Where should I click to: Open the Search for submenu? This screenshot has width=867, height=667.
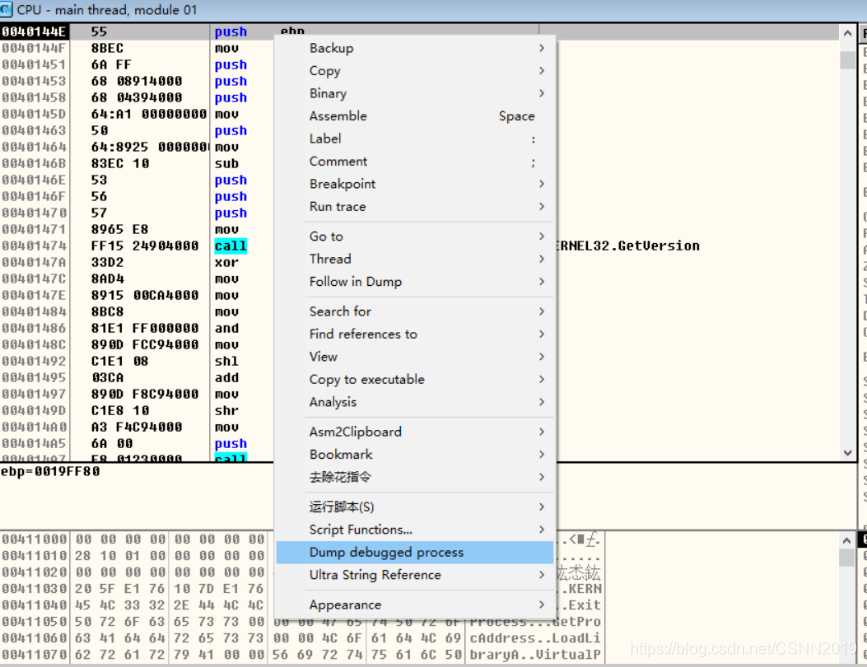coord(415,311)
